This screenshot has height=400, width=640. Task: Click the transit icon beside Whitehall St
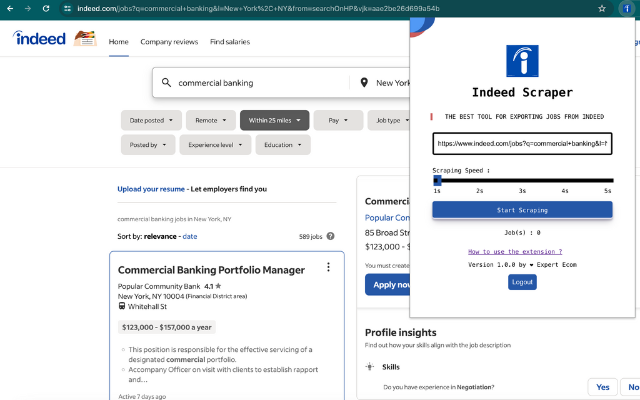click(122, 306)
